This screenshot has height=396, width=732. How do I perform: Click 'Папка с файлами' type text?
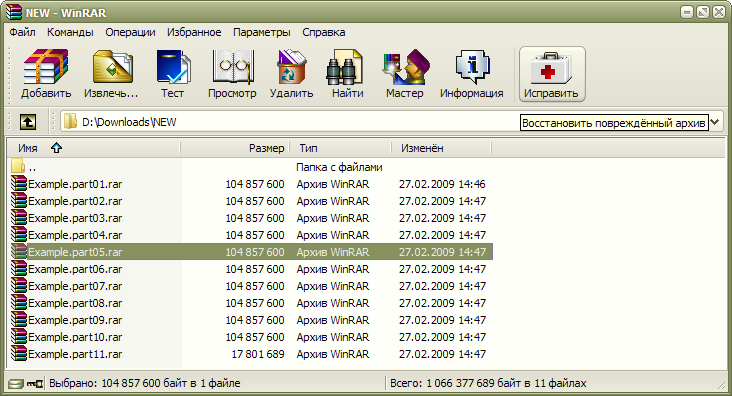pyautogui.click(x=339, y=167)
